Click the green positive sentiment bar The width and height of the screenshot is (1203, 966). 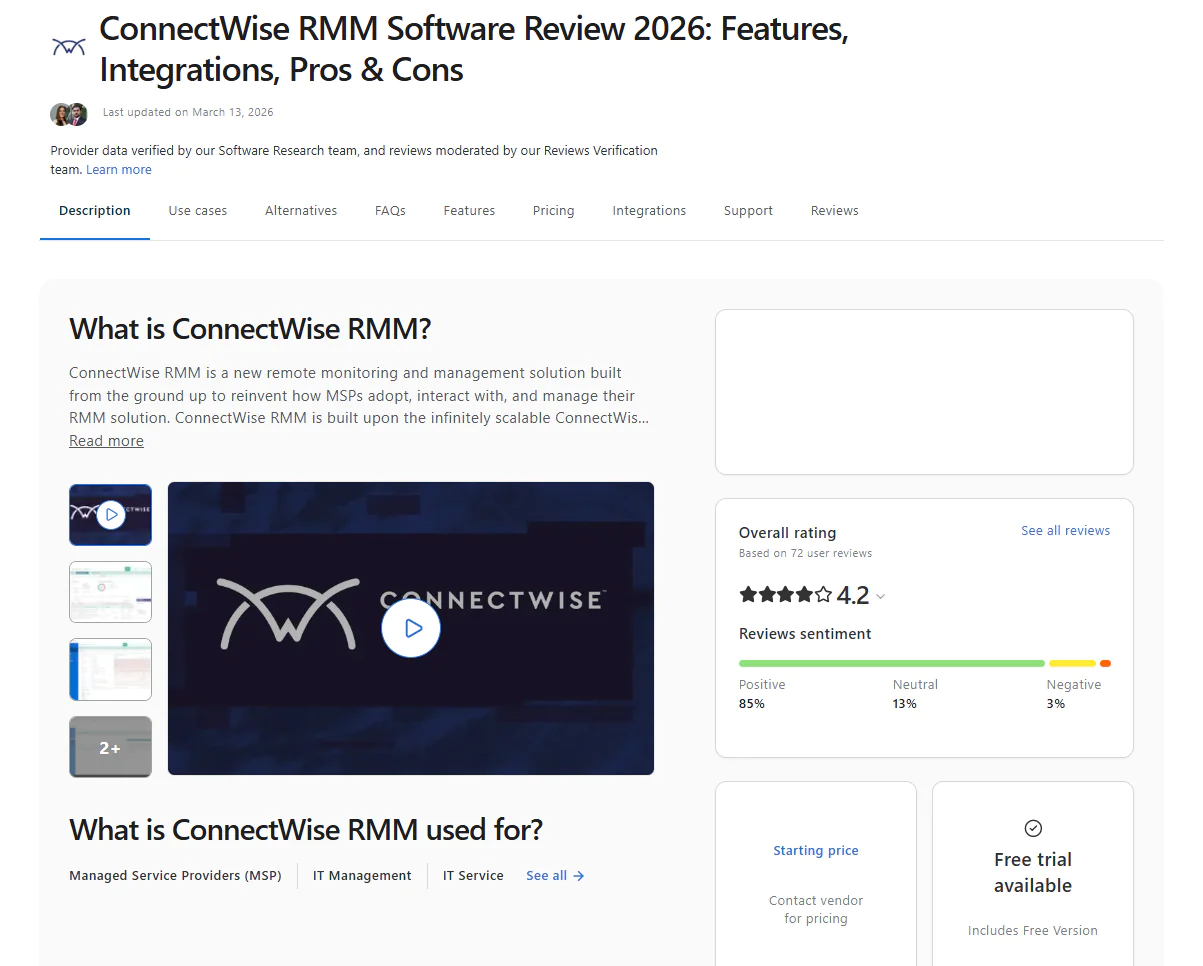(892, 663)
